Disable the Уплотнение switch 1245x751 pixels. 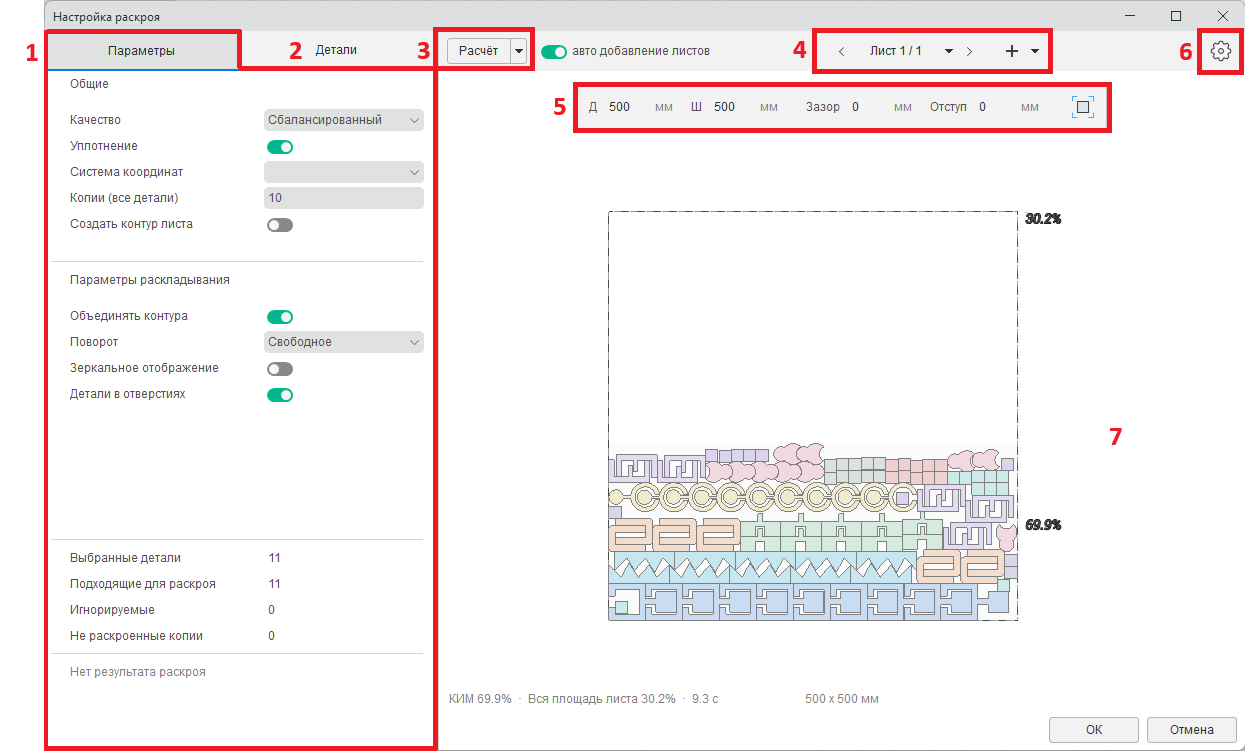(x=280, y=147)
